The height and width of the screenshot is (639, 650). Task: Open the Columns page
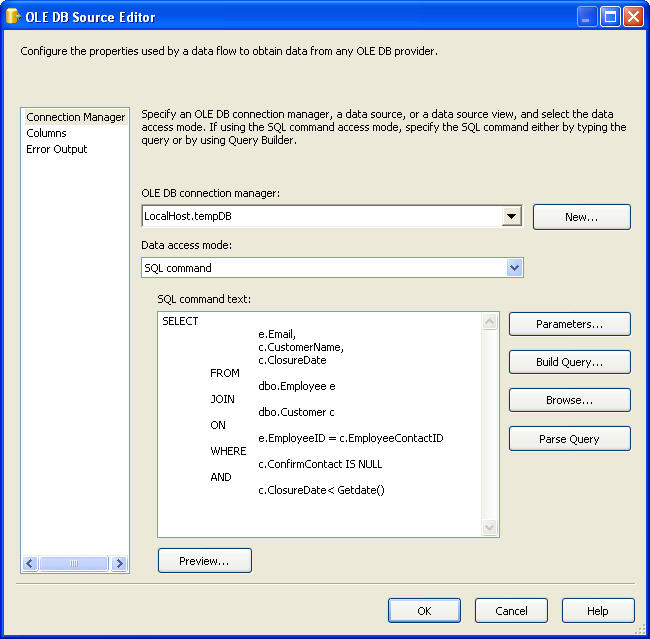tap(46, 133)
